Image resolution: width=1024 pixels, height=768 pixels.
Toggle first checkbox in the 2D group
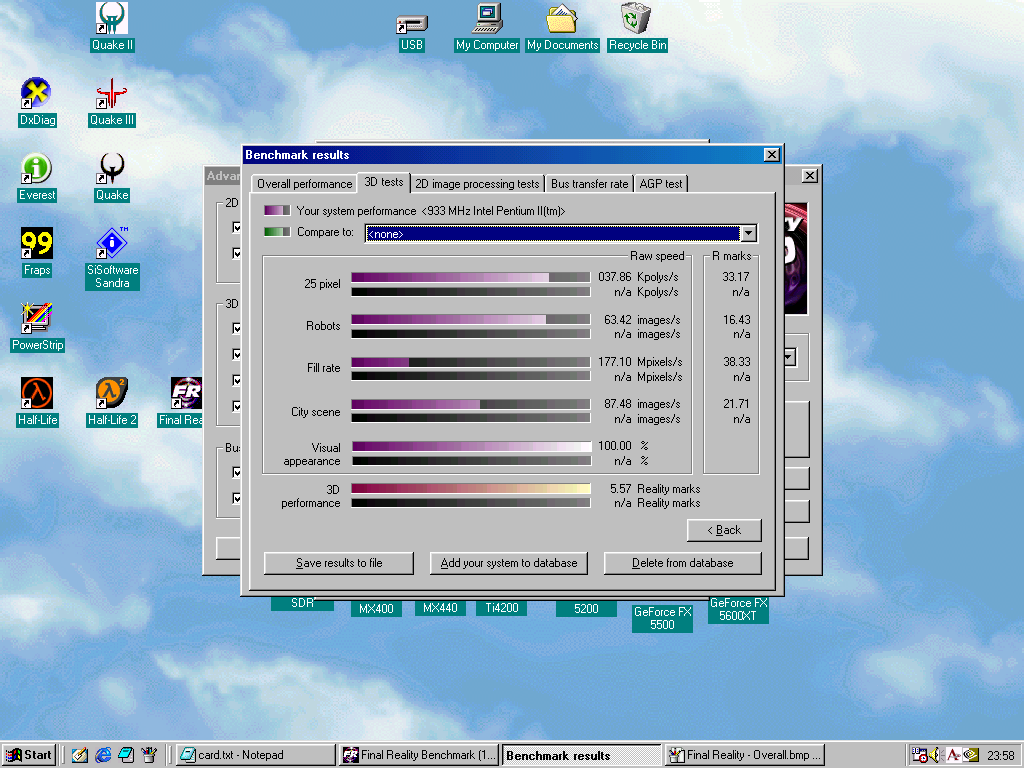[237, 227]
